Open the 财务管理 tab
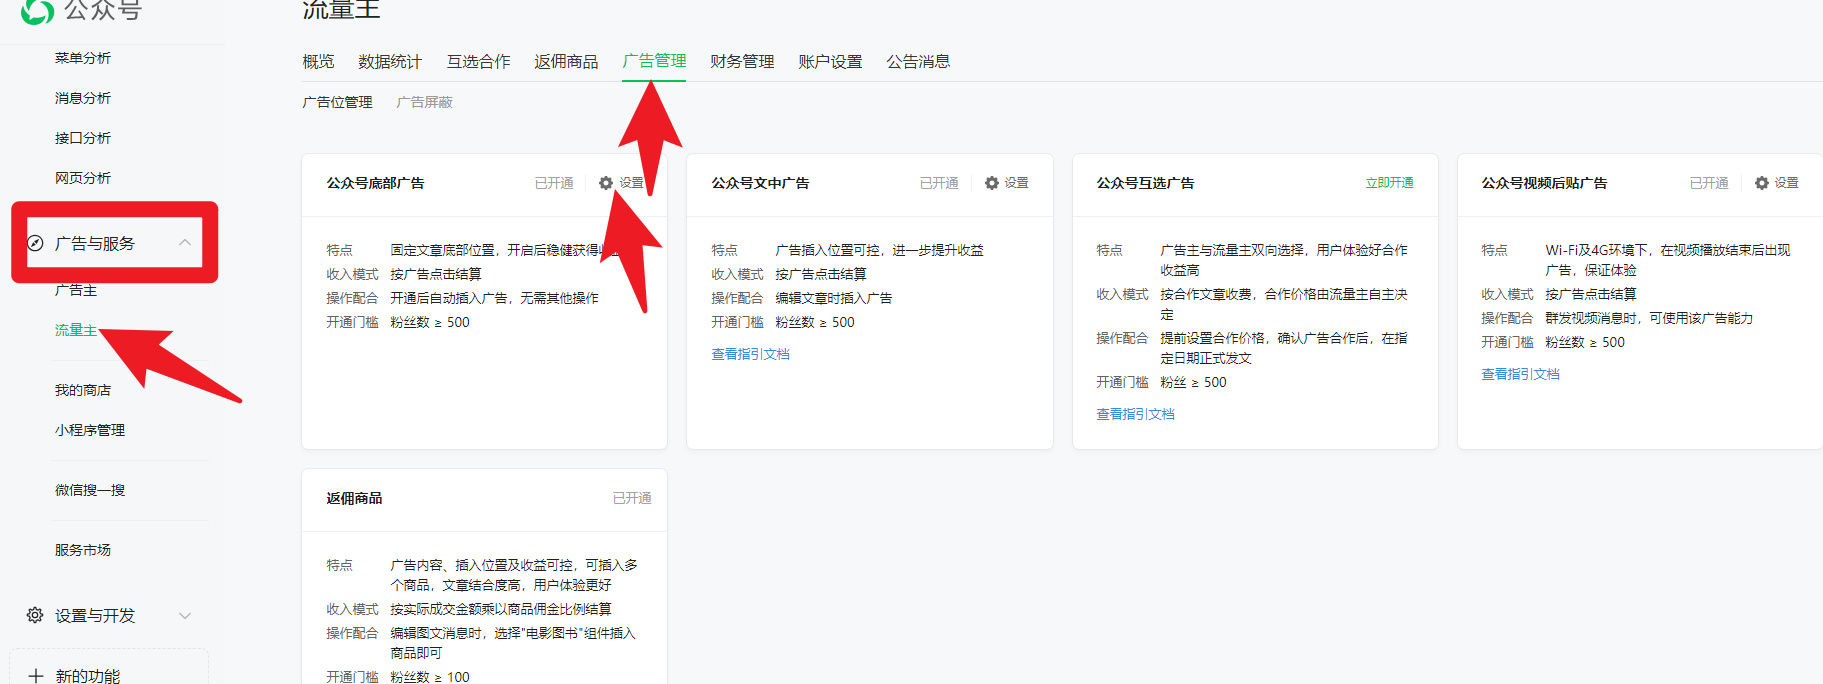The width and height of the screenshot is (1823, 684). [x=742, y=62]
